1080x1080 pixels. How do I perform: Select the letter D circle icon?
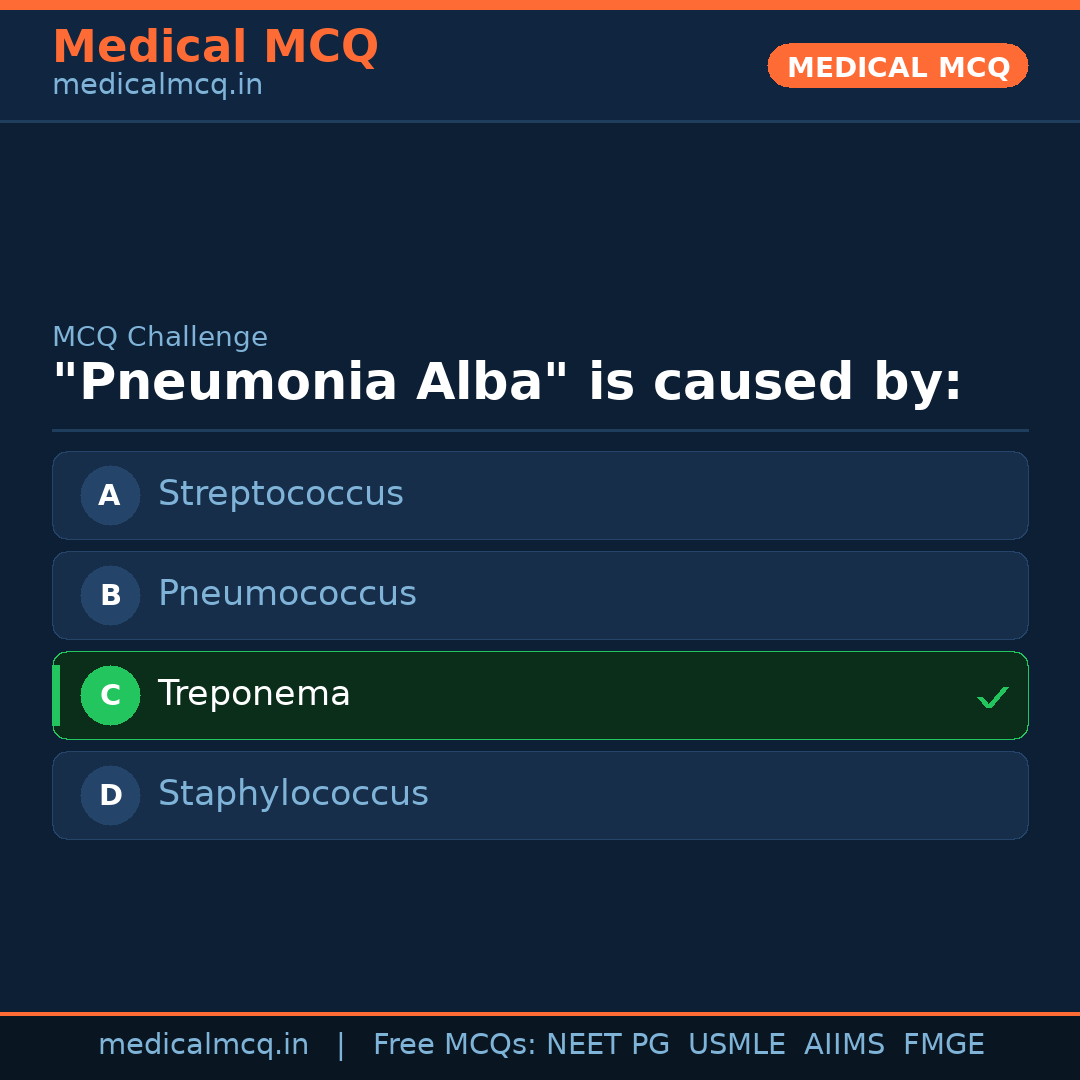[110, 795]
